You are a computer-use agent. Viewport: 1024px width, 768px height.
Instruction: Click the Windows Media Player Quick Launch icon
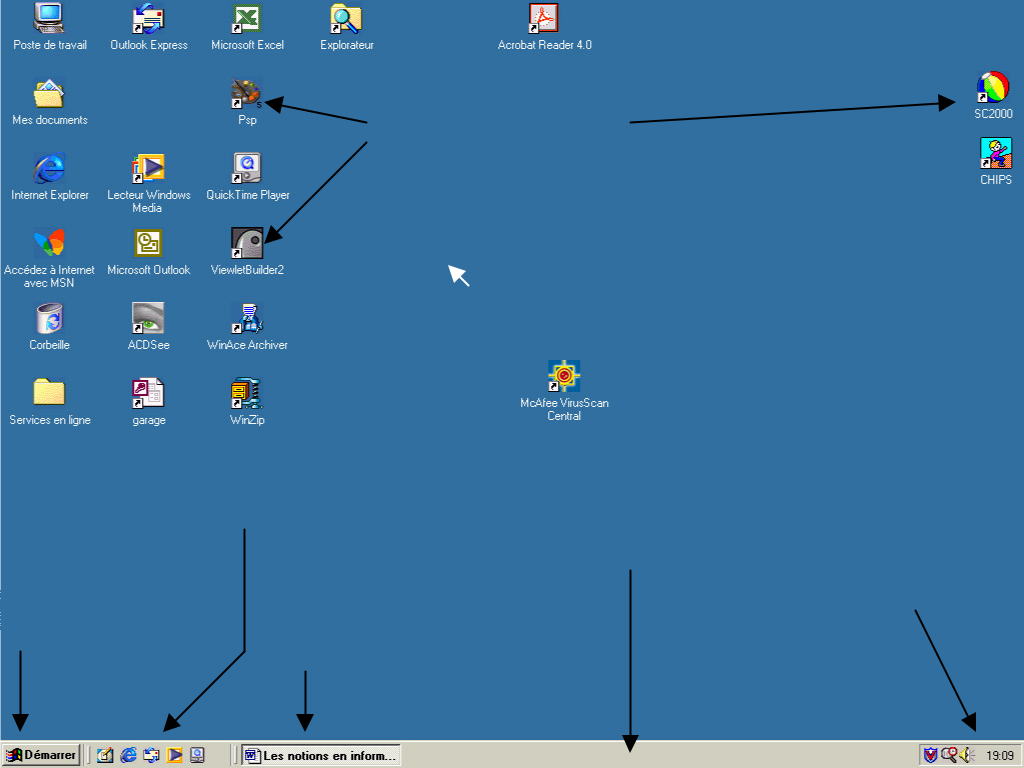coord(174,755)
